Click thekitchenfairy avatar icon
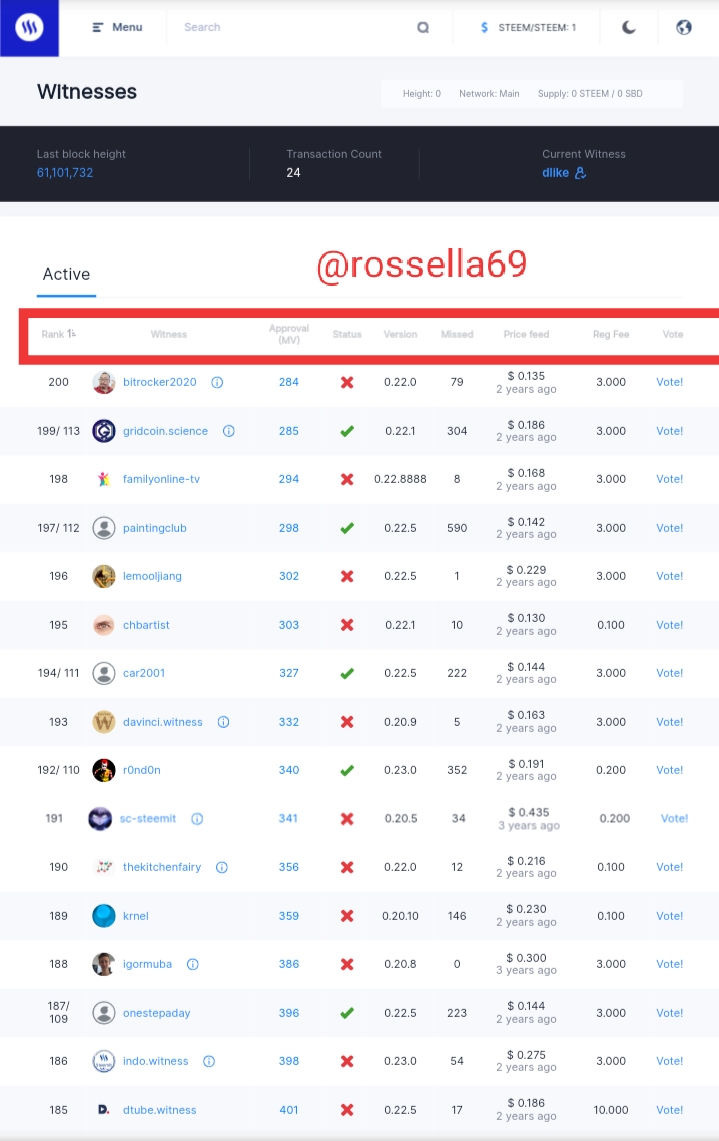This screenshot has width=719, height=1141. pyautogui.click(x=104, y=867)
